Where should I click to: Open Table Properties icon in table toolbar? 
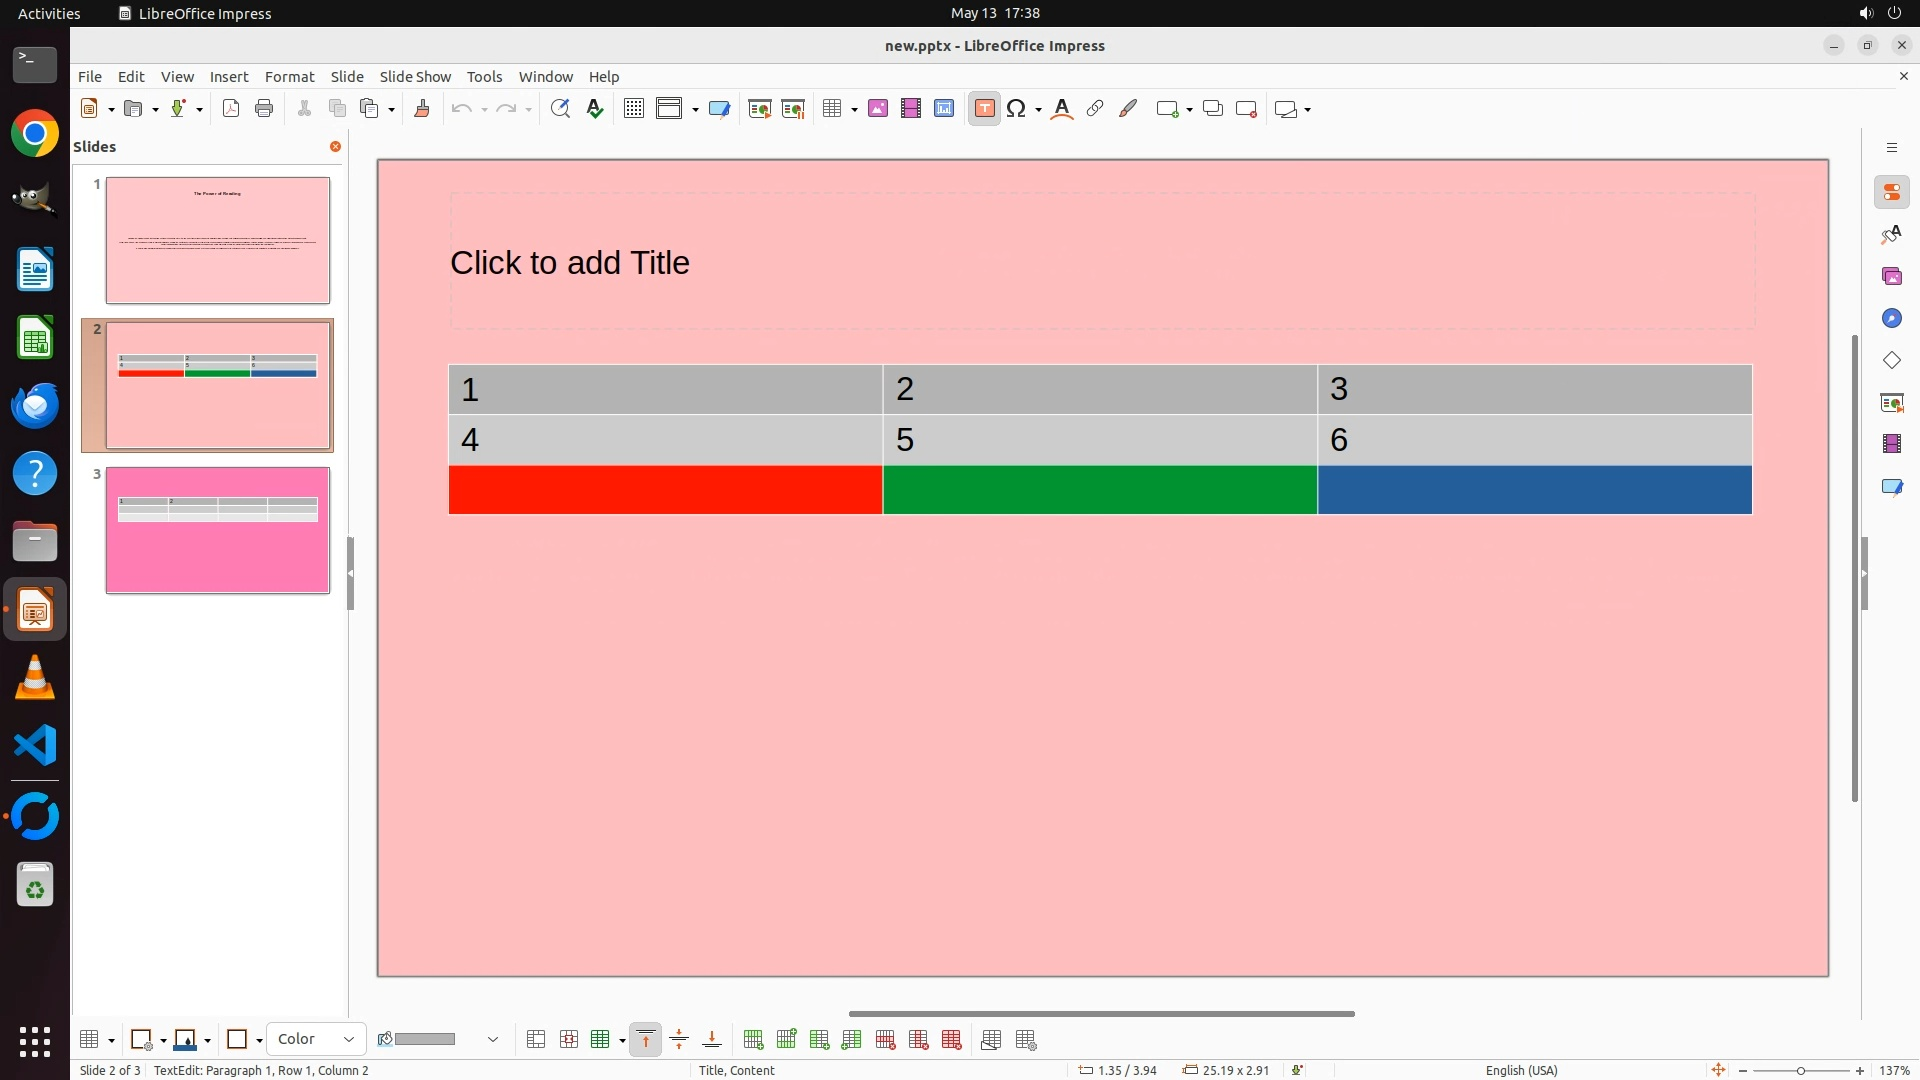(1026, 1040)
